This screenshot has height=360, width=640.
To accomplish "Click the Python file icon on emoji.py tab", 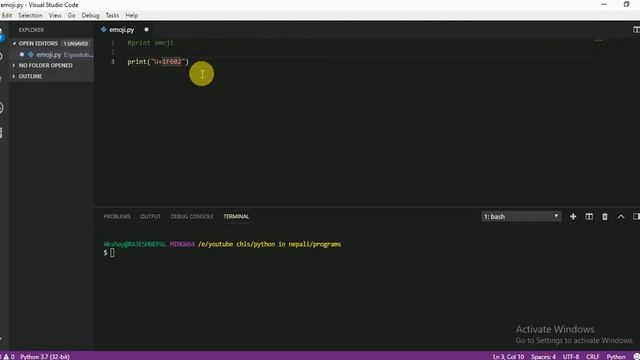I will point(104,29).
